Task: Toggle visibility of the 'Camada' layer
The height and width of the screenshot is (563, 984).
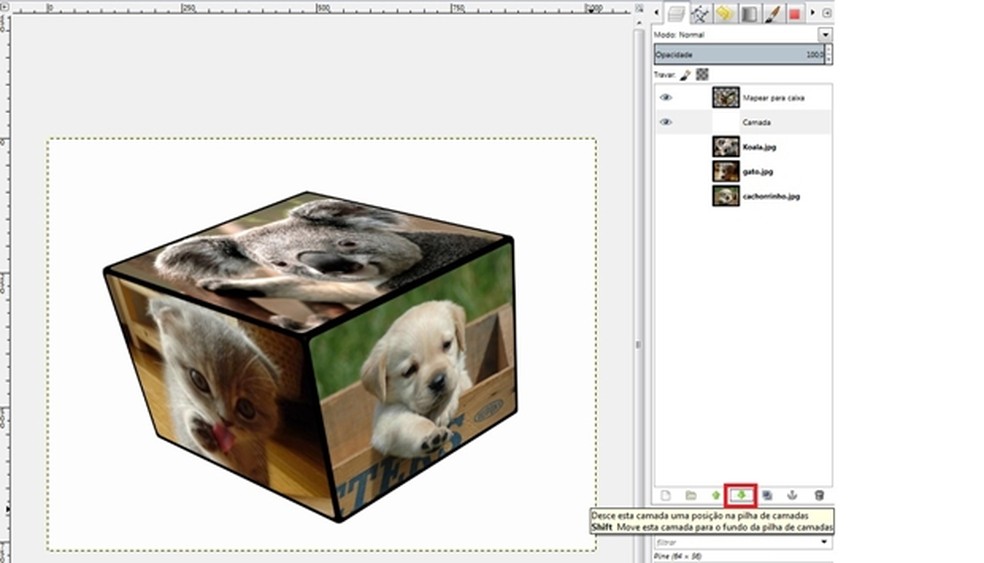Action: [x=666, y=122]
